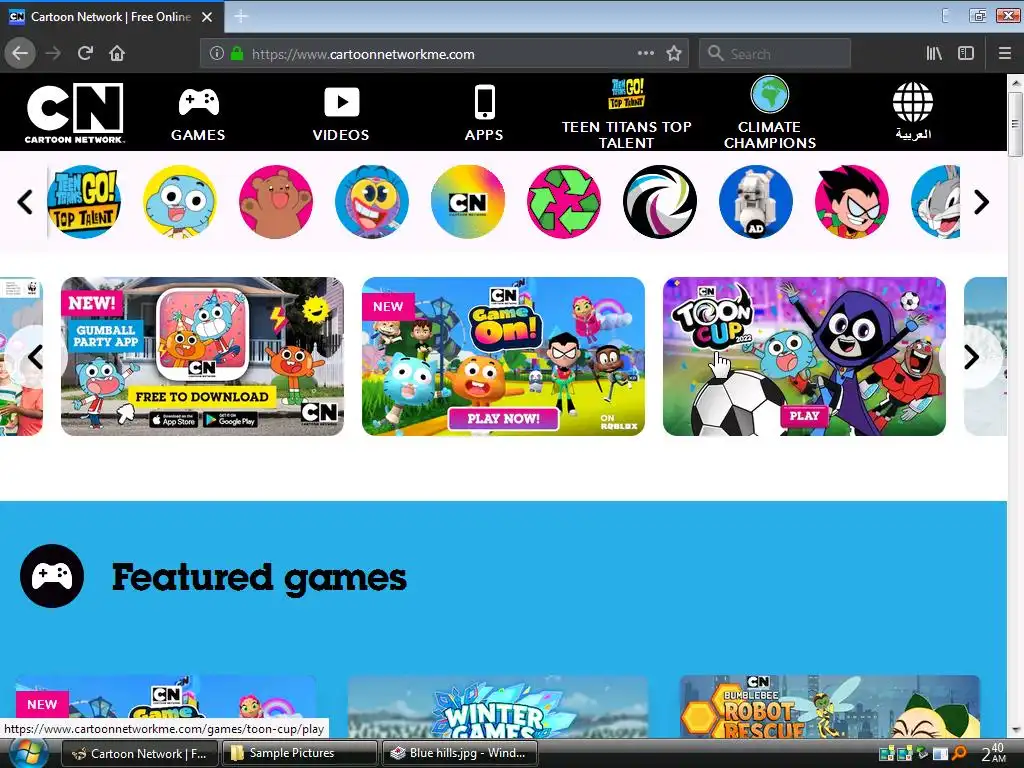Open Bumblebee Robot Rescue featured game
The width and height of the screenshot is (1024, 768).
click(x=830, y=708)
